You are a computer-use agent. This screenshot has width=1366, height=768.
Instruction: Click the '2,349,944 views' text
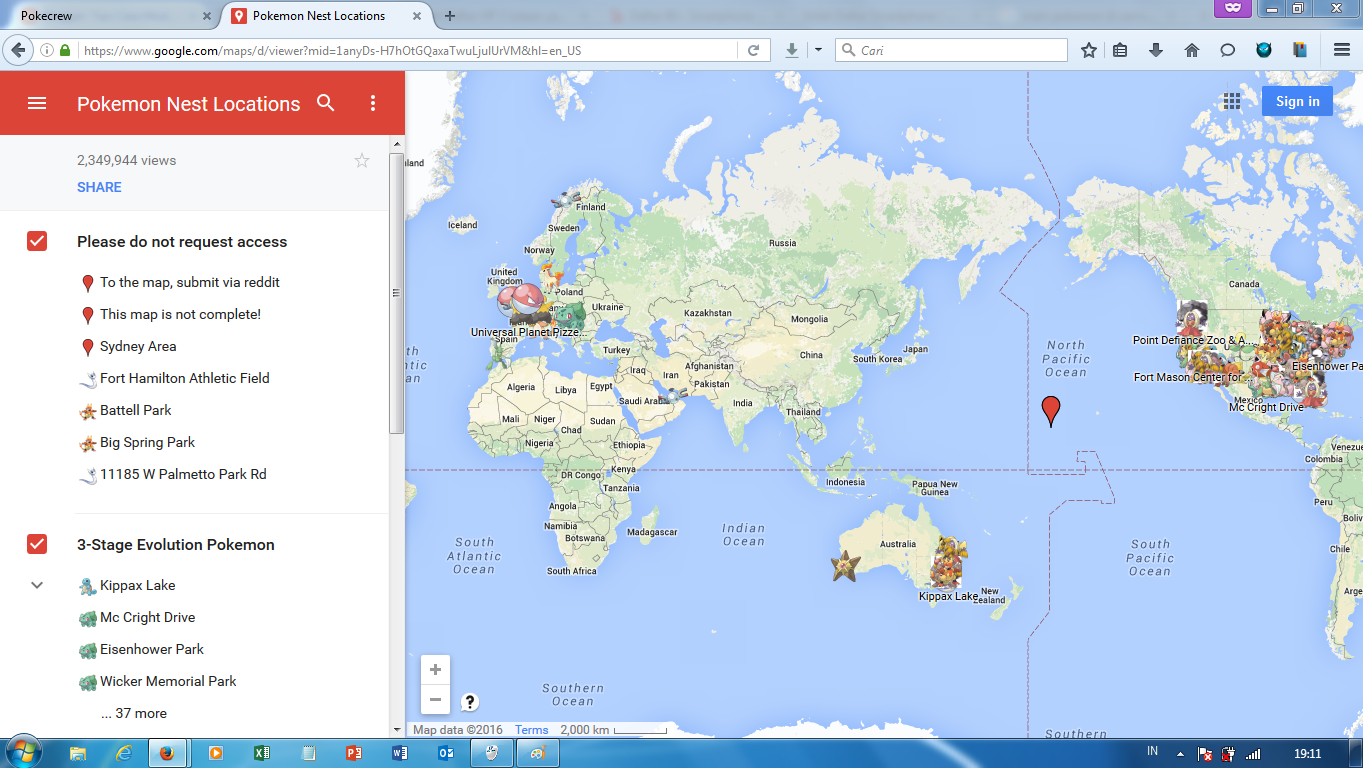pos(127,160)
